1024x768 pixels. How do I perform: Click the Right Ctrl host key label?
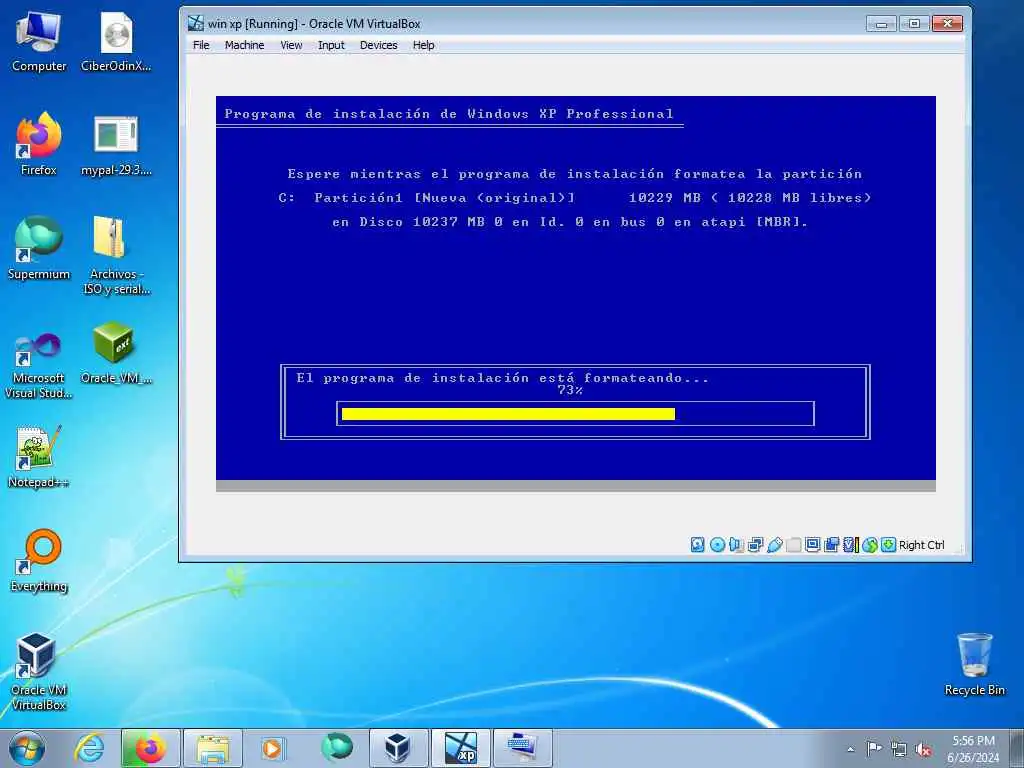point(921,545)
